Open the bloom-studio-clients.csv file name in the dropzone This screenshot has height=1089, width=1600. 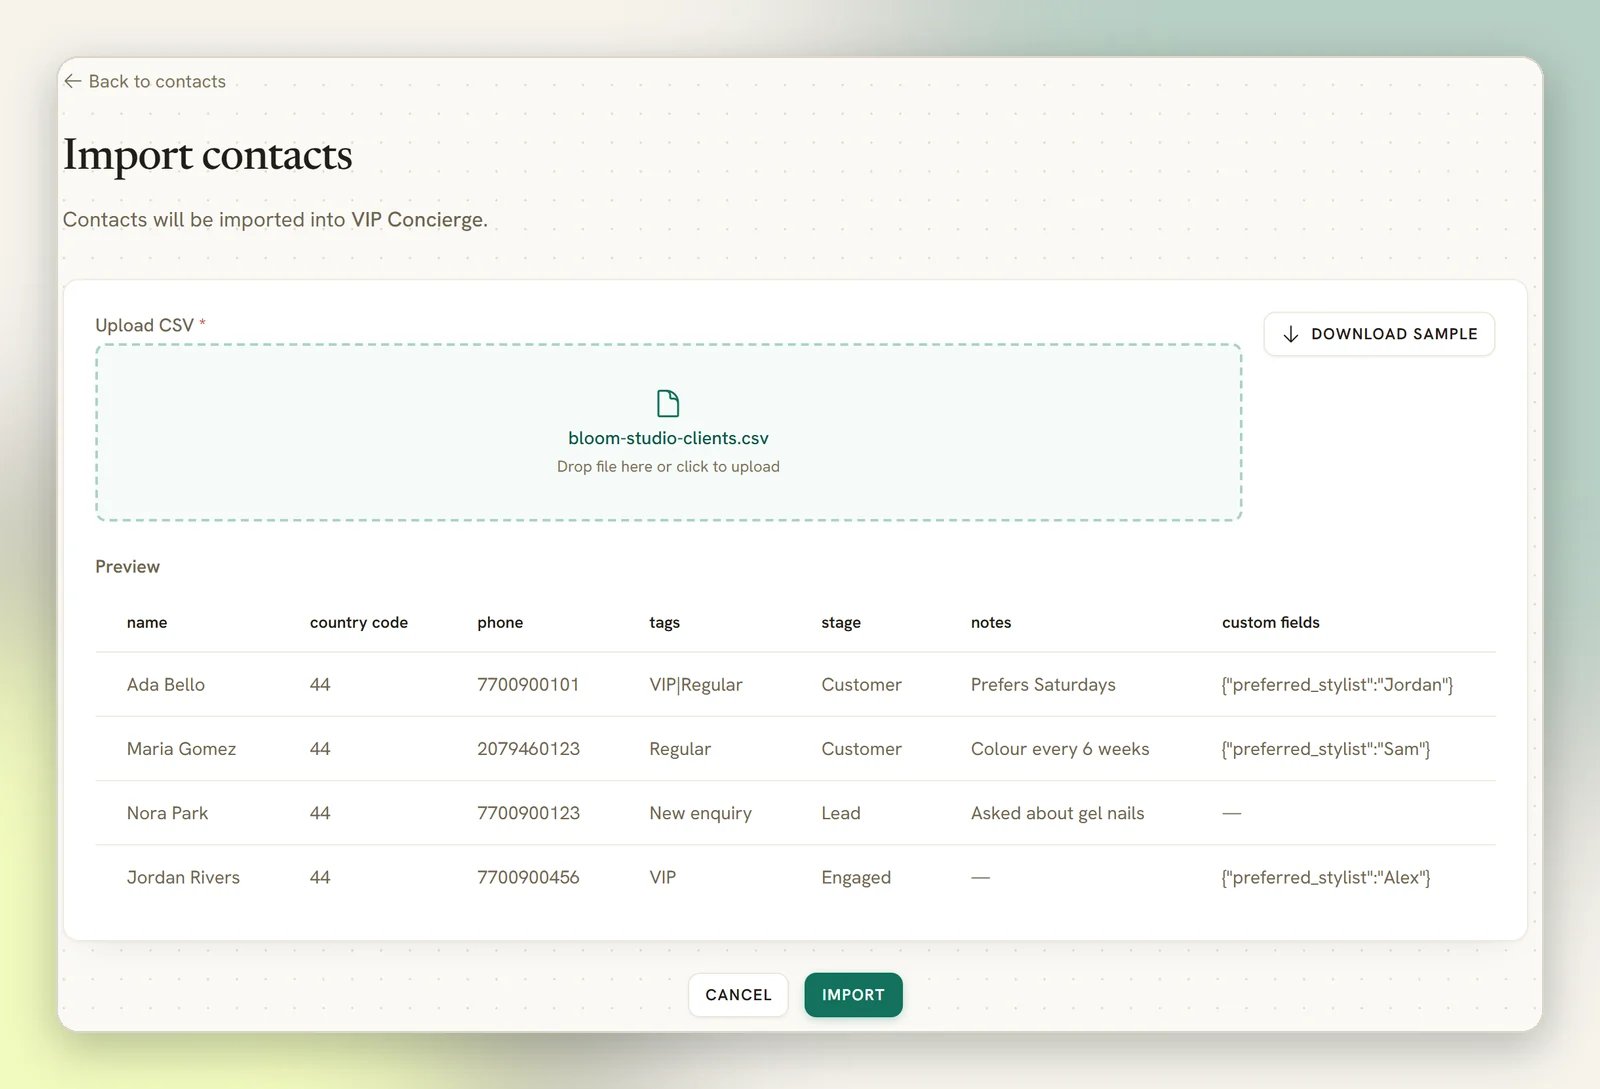tap(668, 438)
